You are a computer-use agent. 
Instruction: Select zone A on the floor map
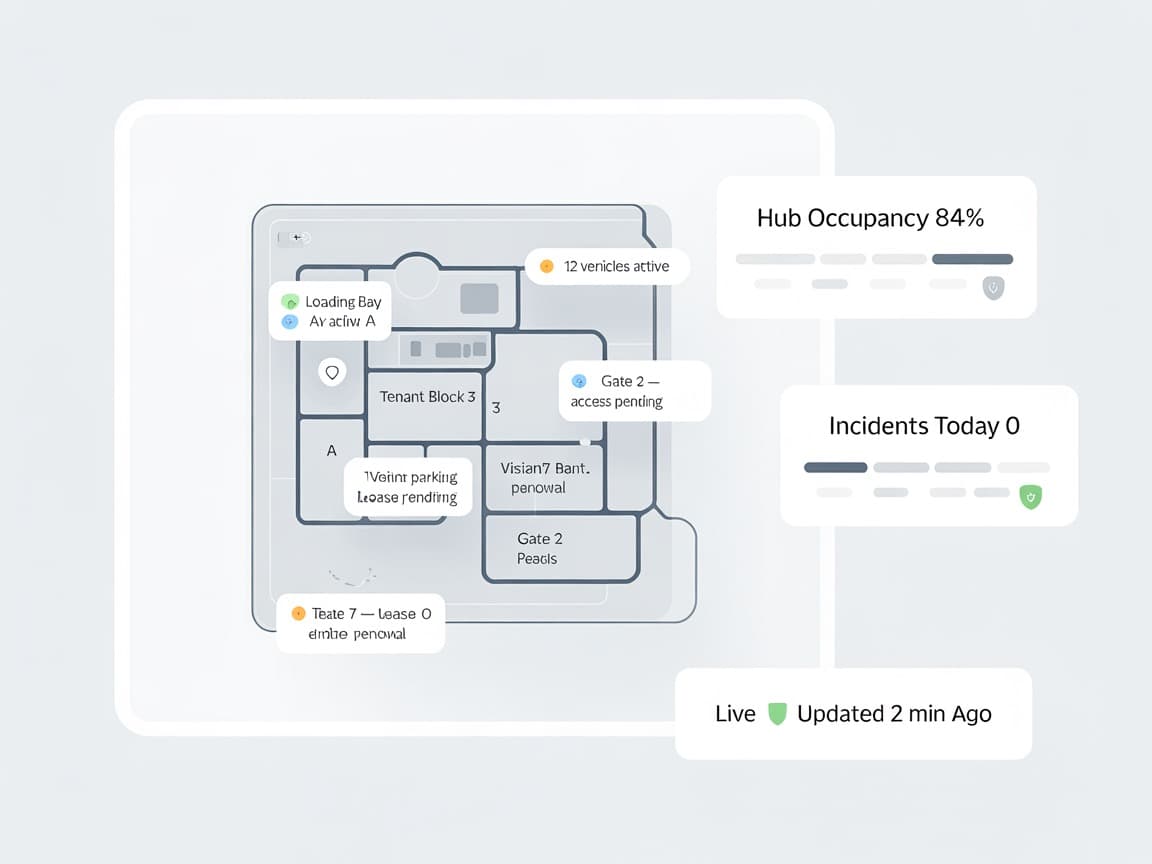click(x=332, y=451)
